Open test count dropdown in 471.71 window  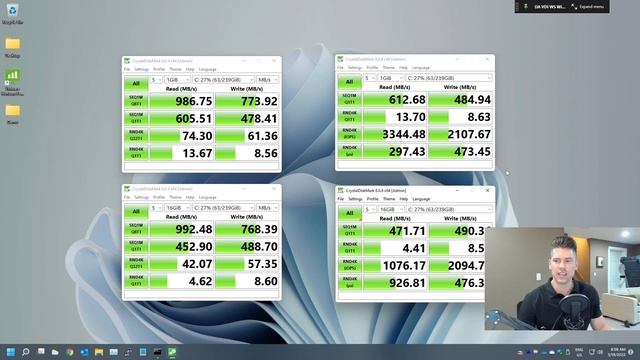point(370,209)
